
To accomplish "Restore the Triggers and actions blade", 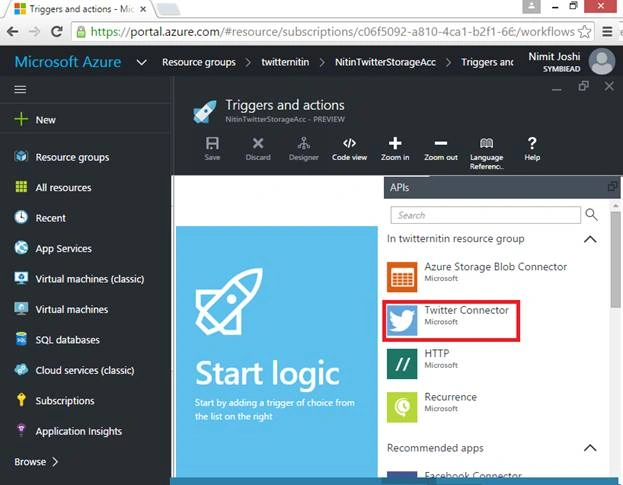I will tap(583, 86).
